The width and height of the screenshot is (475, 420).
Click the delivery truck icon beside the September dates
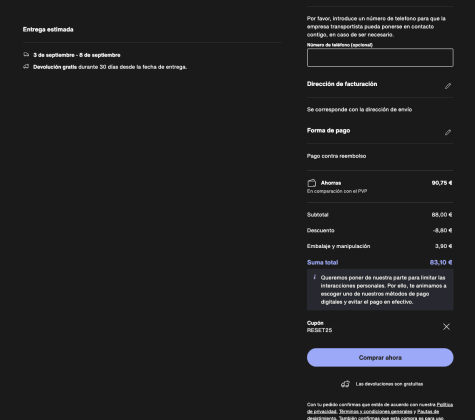26,54
